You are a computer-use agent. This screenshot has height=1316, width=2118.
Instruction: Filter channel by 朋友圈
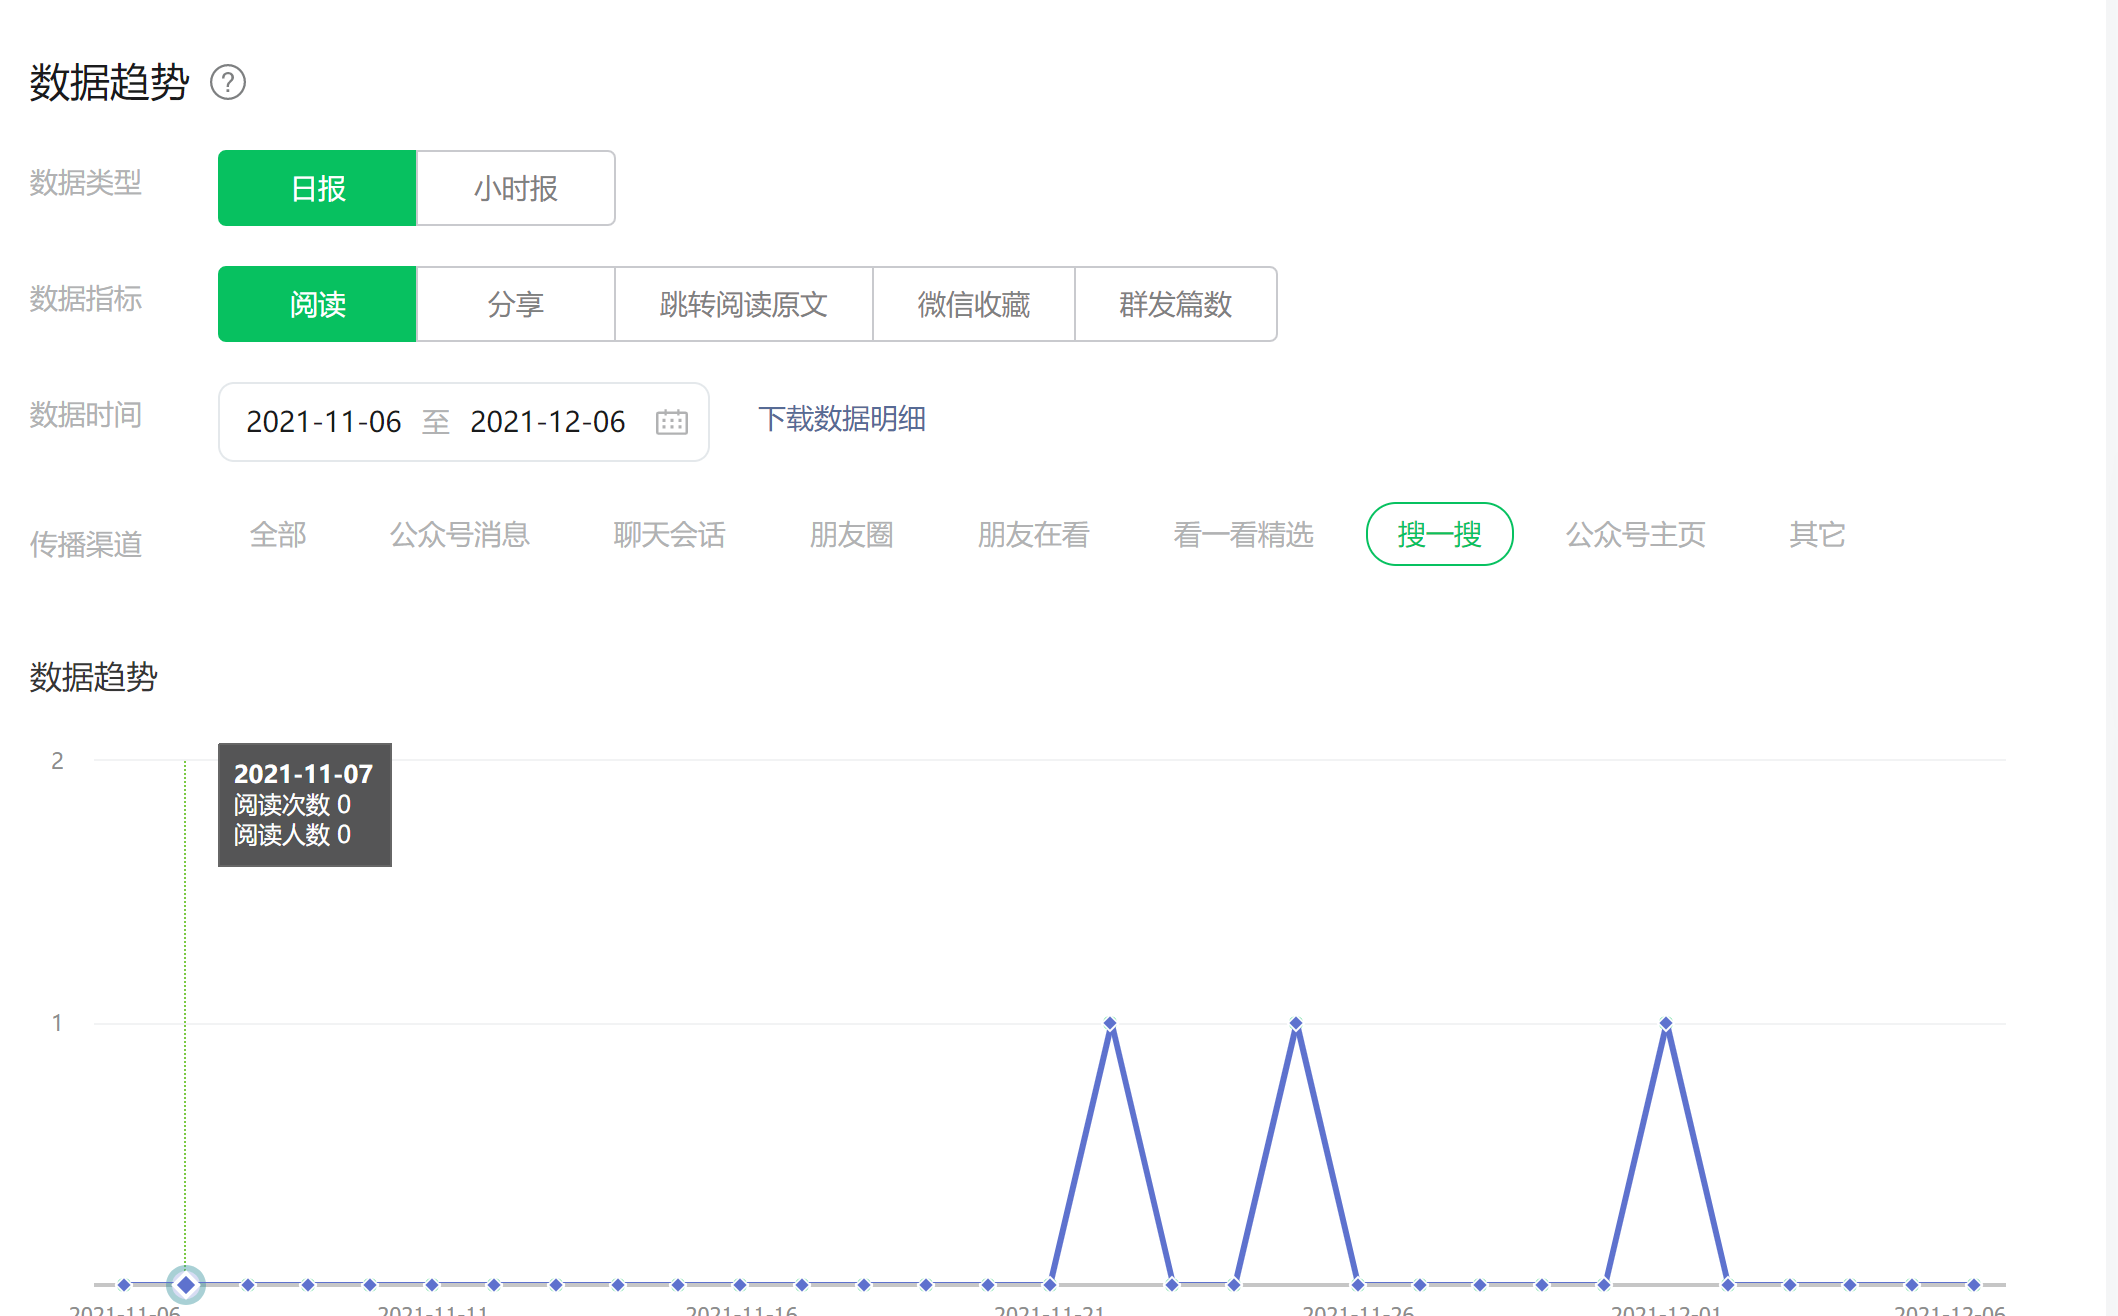(x=851, y=535)
